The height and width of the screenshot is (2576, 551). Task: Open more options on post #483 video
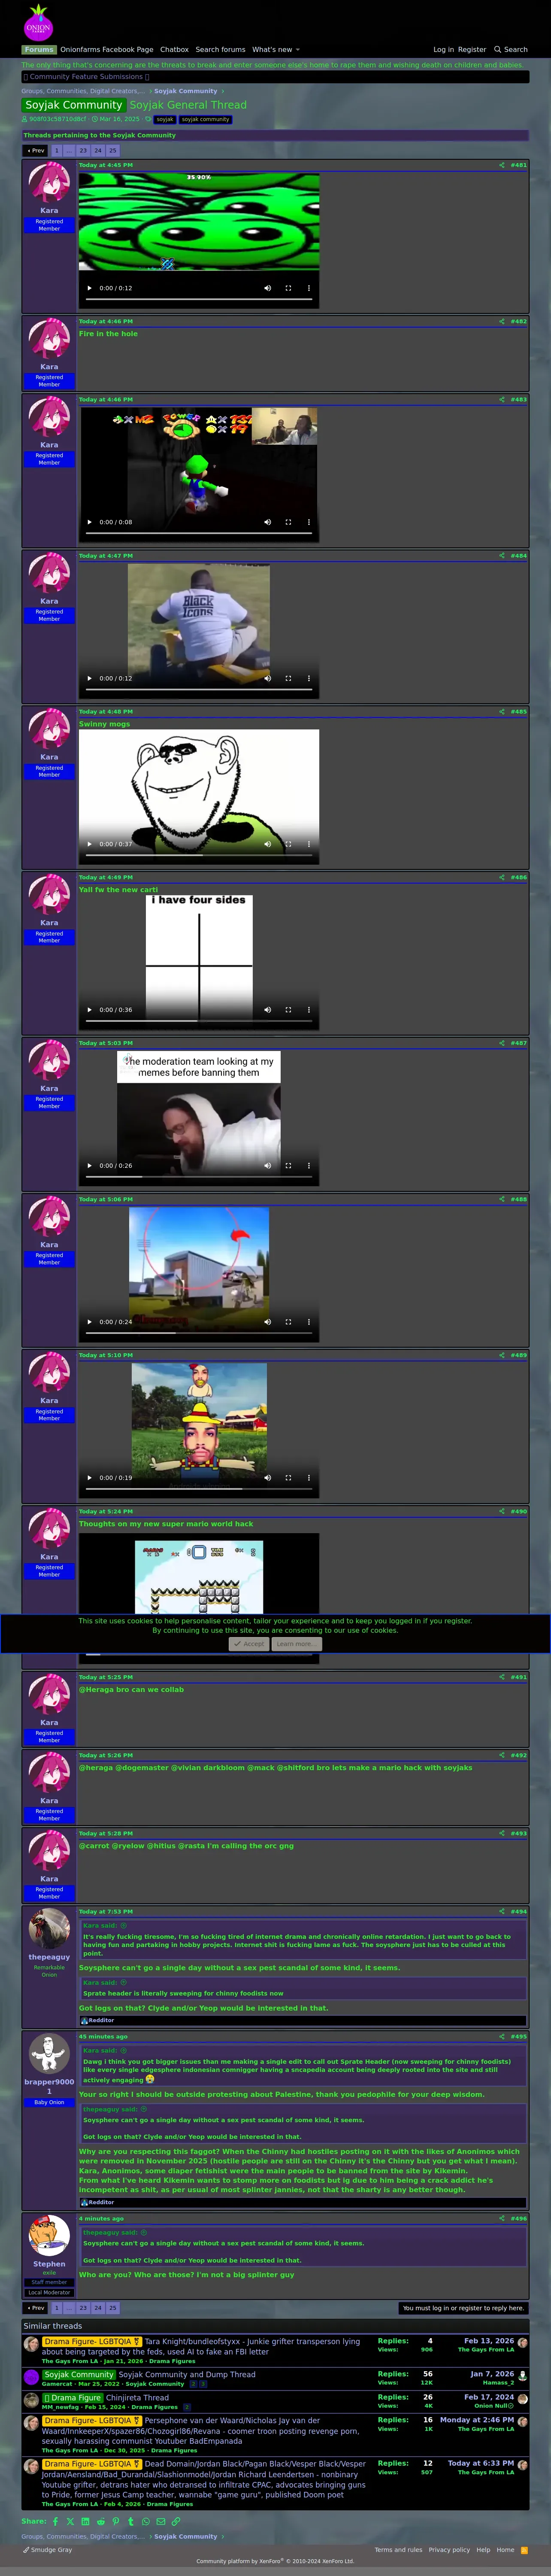coord(308,522)
